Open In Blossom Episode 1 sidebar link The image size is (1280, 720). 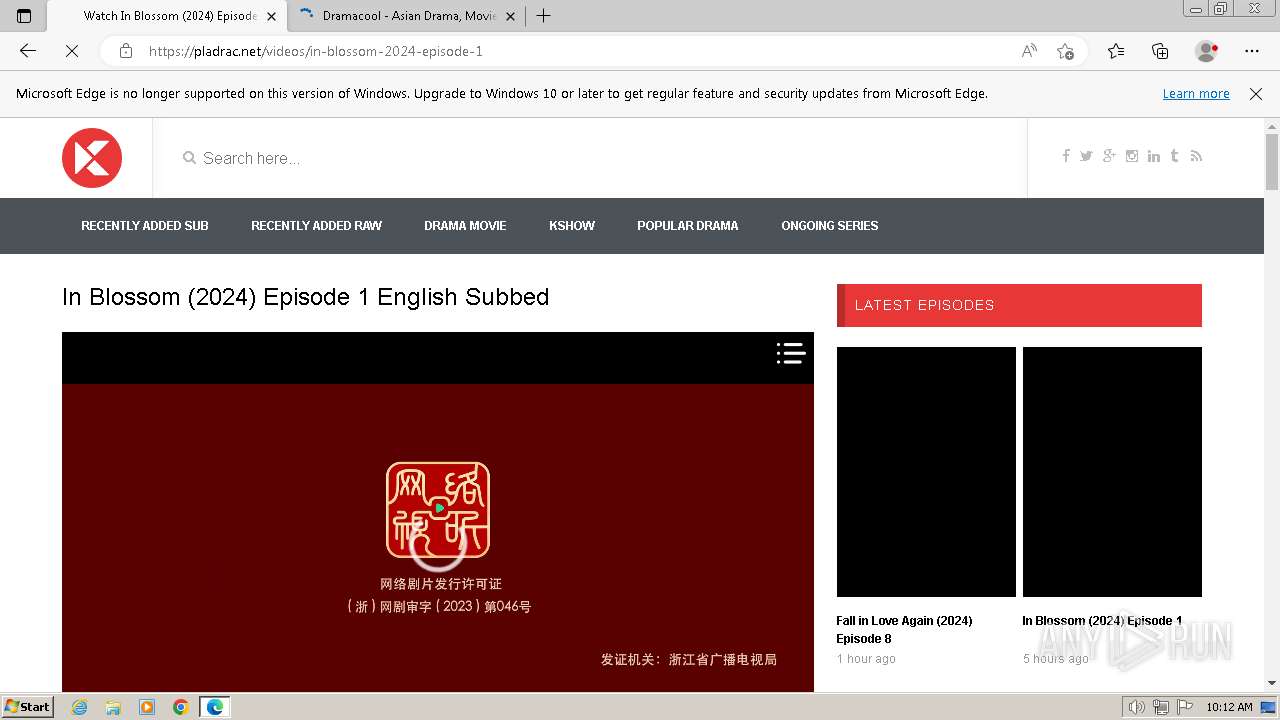[x=1102, y=621]
